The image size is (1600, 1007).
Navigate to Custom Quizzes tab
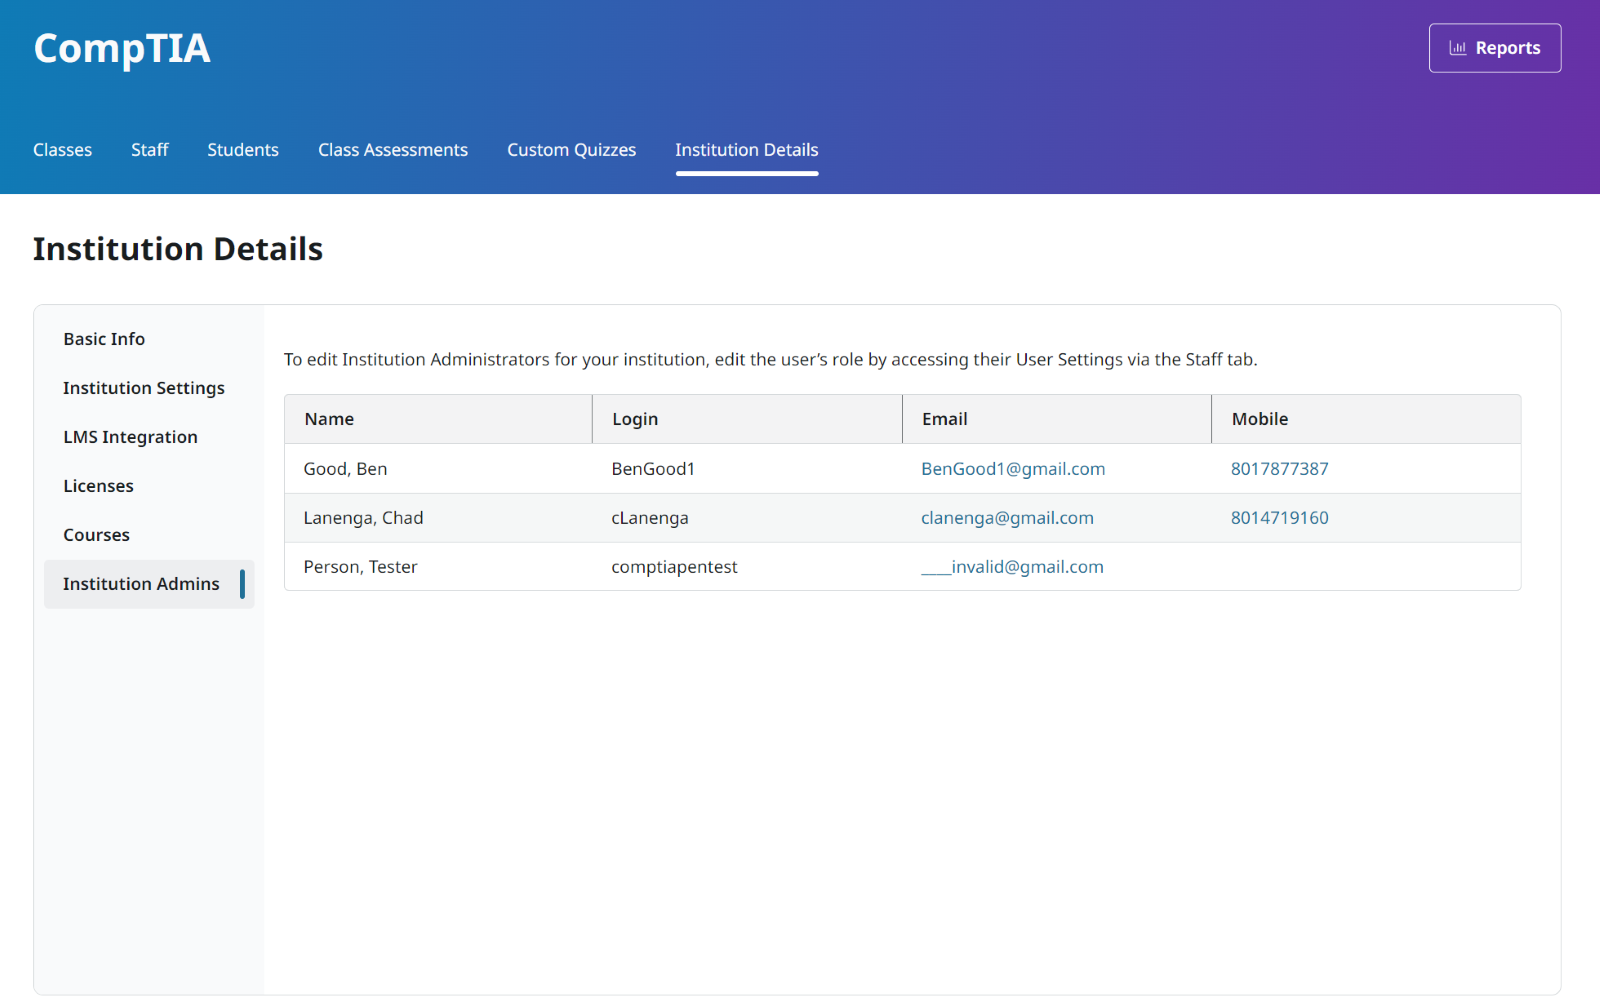pos(571,150)
